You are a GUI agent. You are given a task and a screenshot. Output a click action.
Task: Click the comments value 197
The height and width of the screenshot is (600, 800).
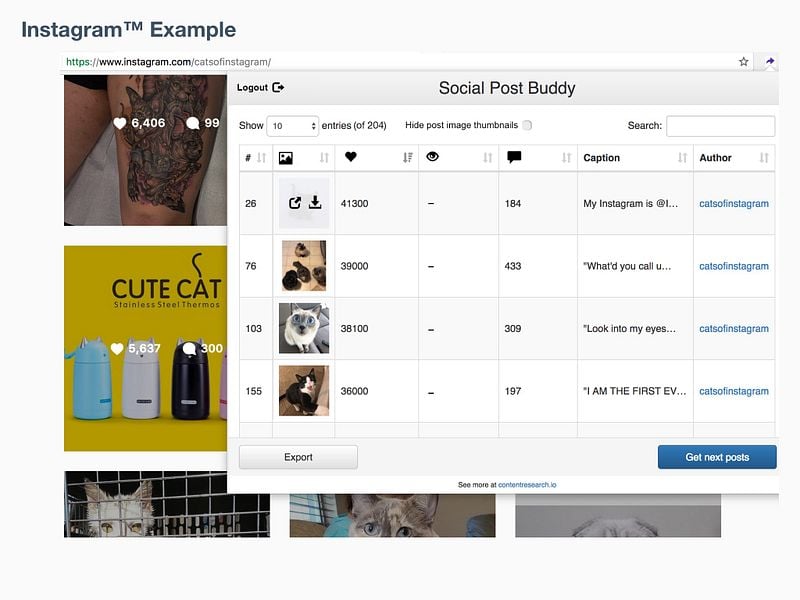pos(513,391)
